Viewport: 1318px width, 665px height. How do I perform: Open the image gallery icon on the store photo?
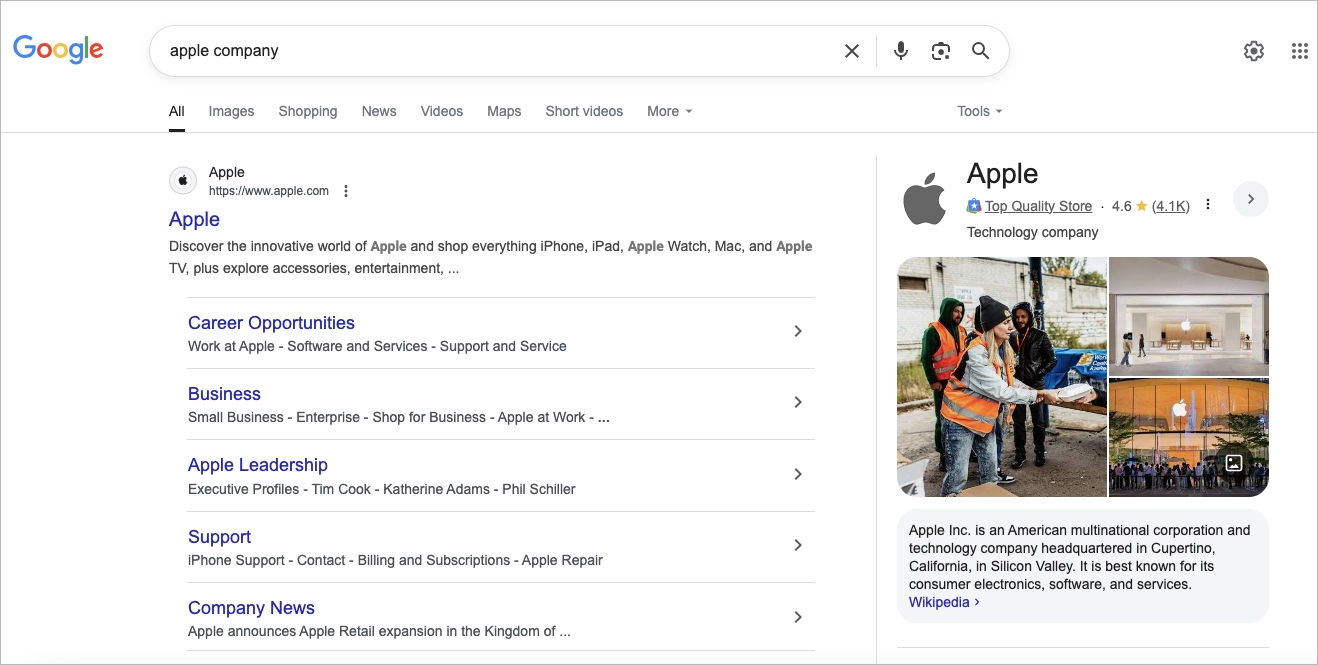tap(1235, 462)
